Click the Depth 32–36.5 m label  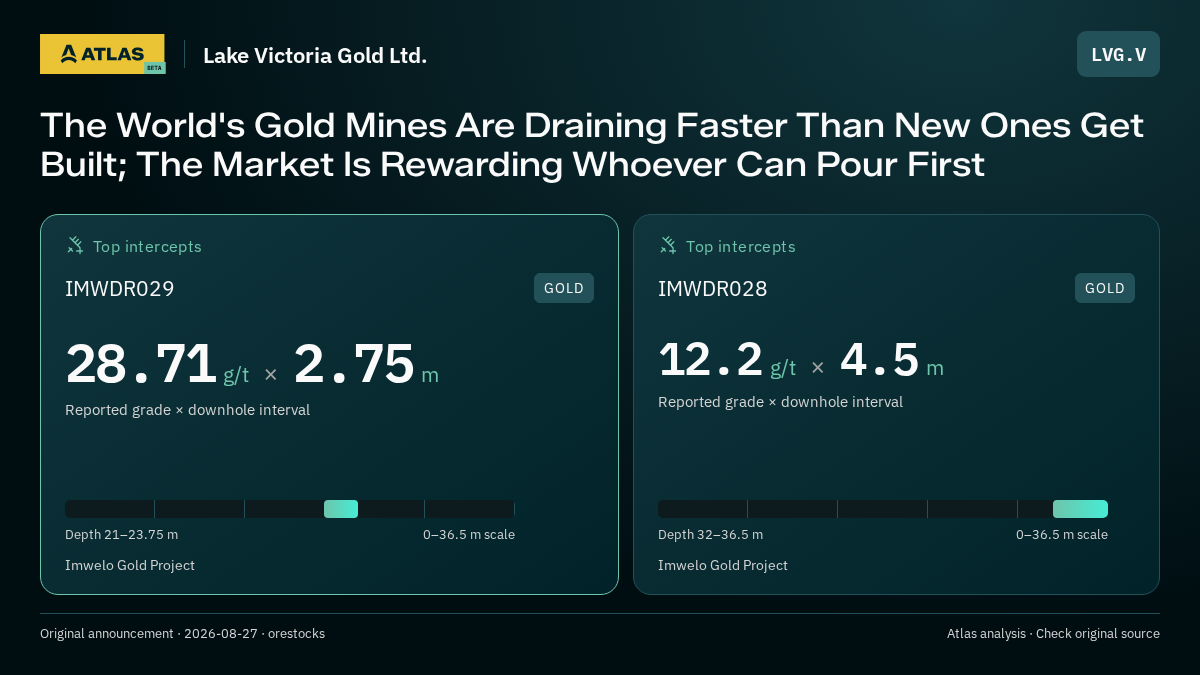(710, 535)
